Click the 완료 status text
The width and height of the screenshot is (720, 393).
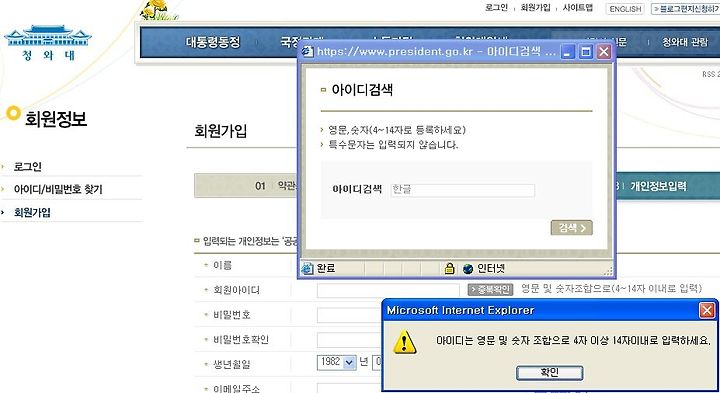pos(326,268)
